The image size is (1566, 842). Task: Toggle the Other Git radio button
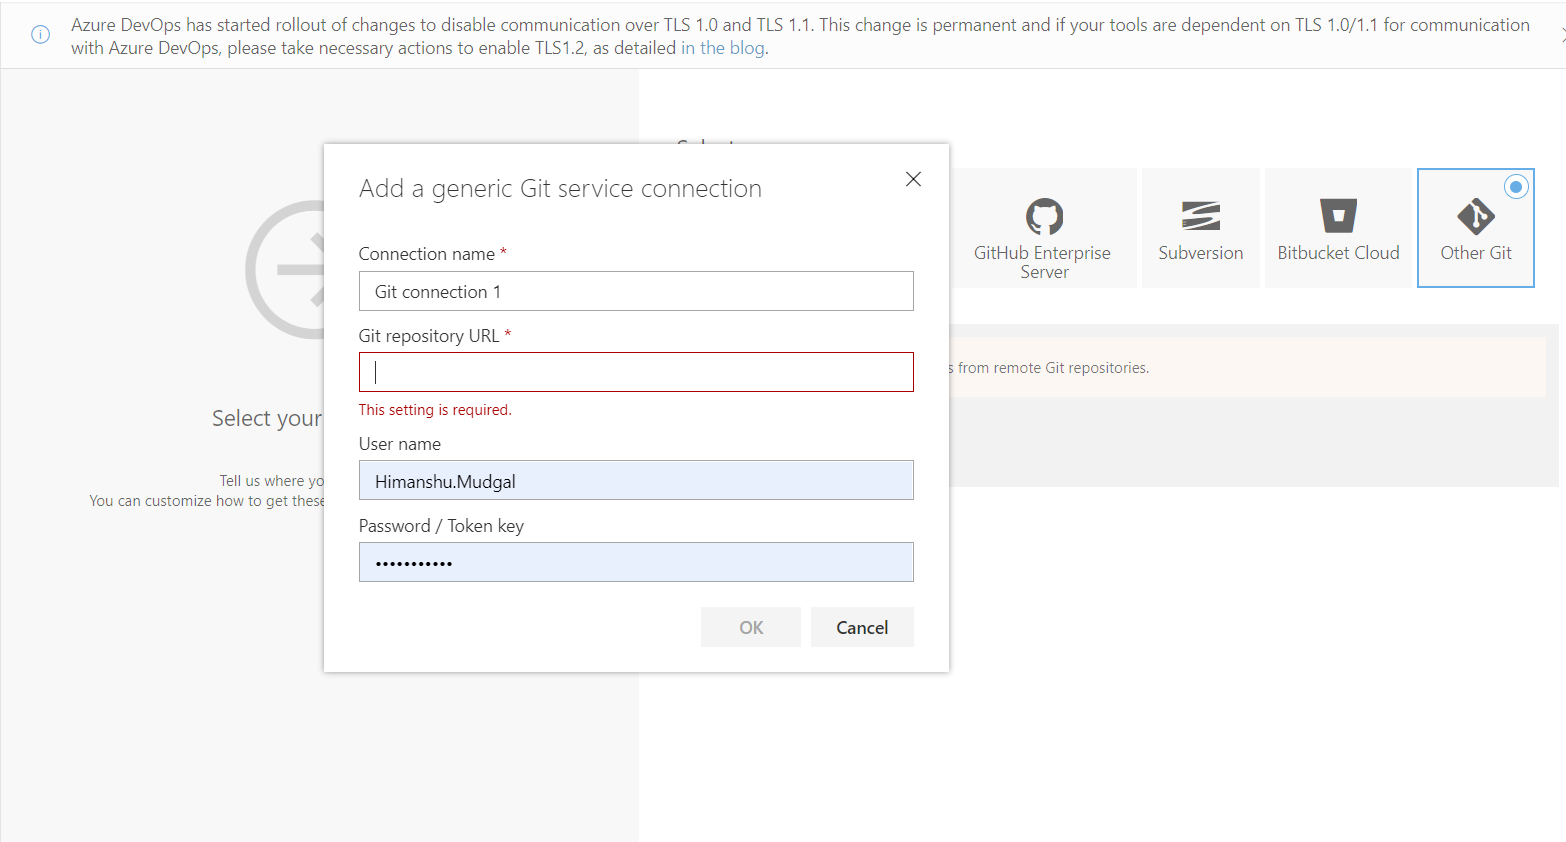1516,187
